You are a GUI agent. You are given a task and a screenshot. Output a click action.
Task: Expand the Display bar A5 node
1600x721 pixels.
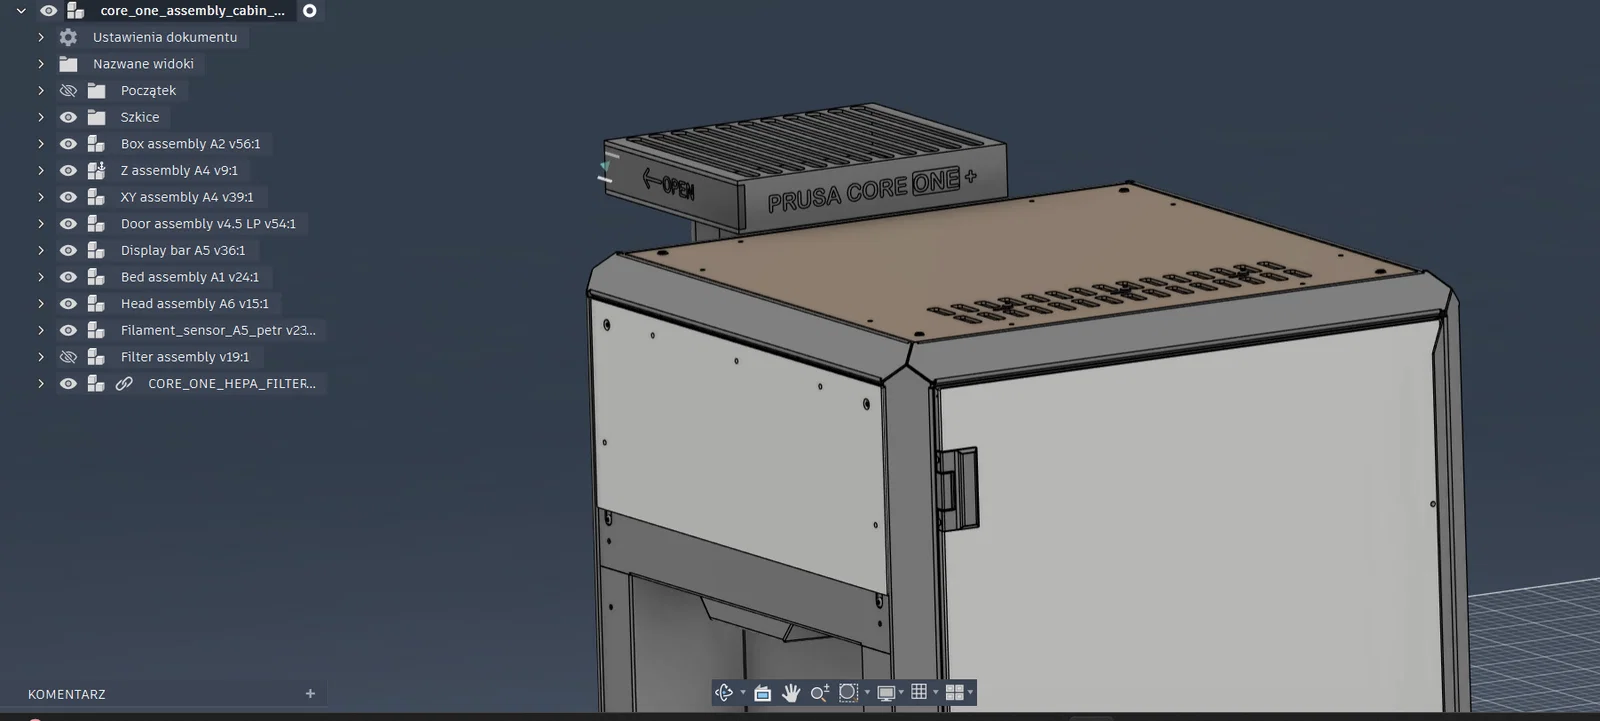(x=41, y=251)
